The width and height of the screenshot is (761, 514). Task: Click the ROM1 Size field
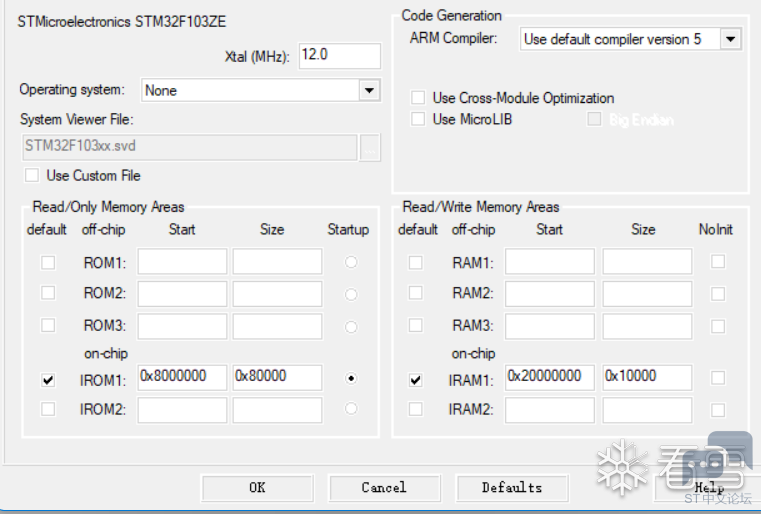277,262
